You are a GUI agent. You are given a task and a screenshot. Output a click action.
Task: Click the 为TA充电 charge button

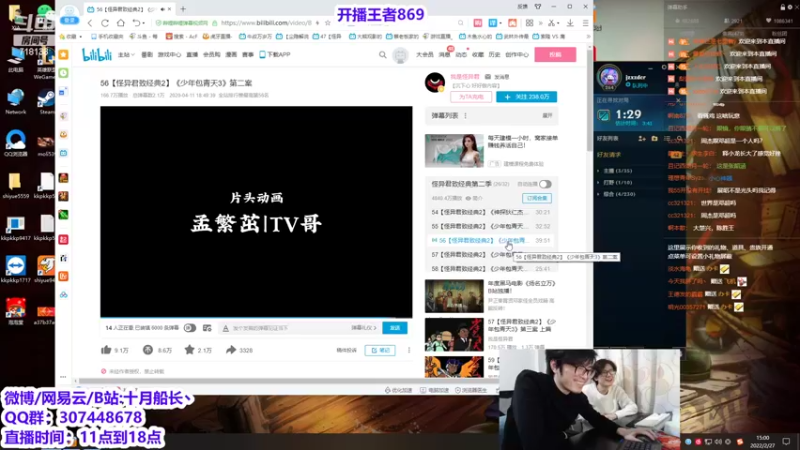[471, 97]
